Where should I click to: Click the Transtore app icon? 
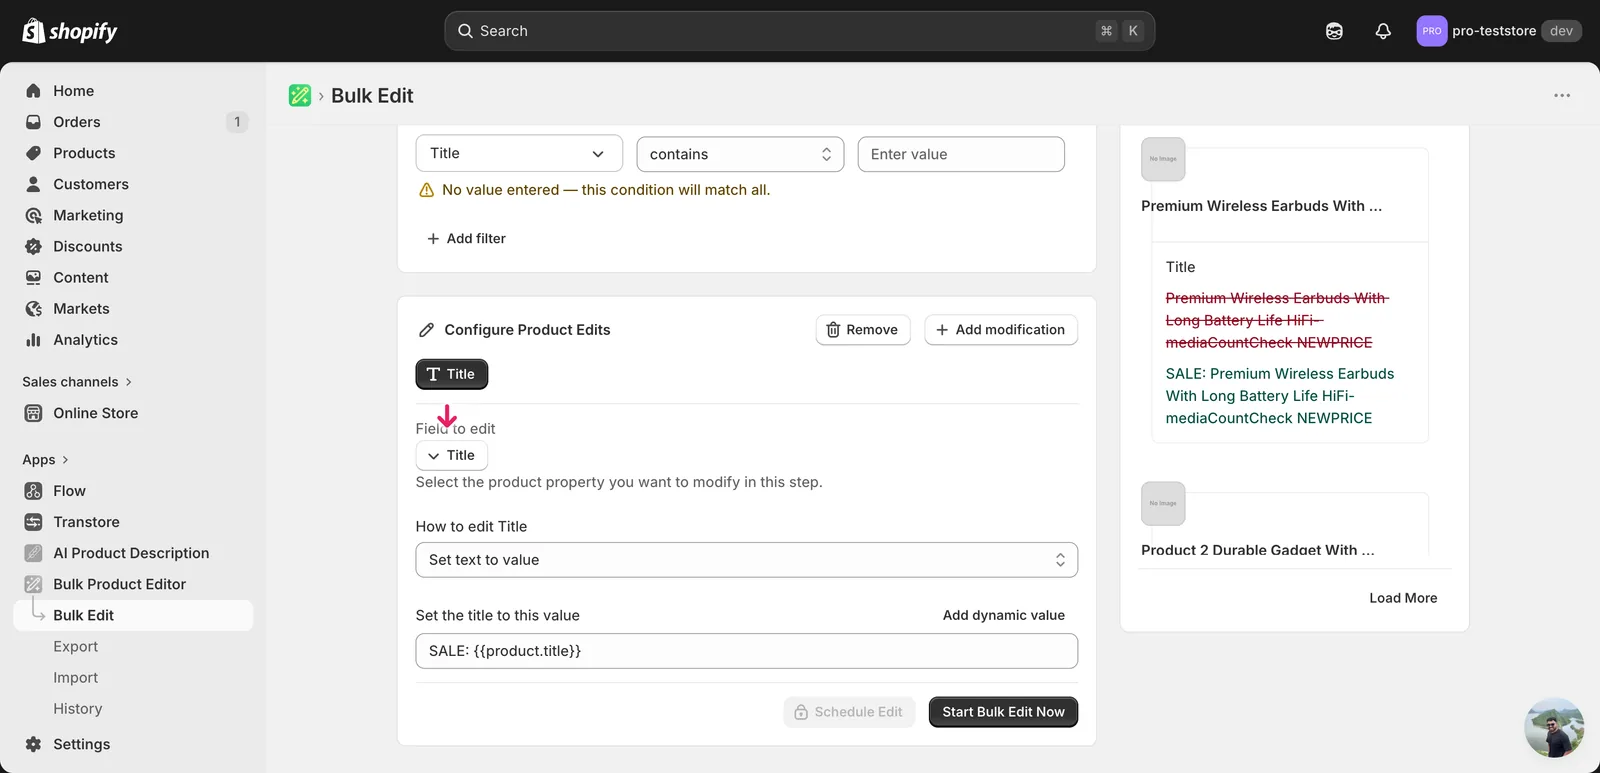click(x=33, y=522)
